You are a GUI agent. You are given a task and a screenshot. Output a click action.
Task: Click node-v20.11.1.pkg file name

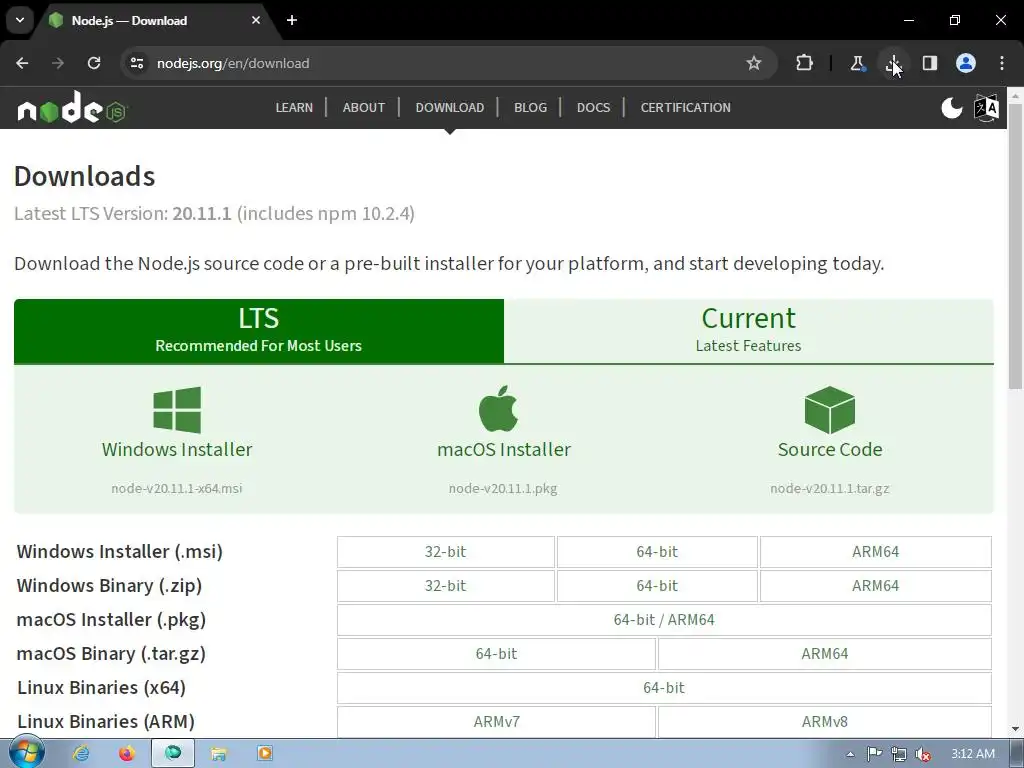point(503,488)
